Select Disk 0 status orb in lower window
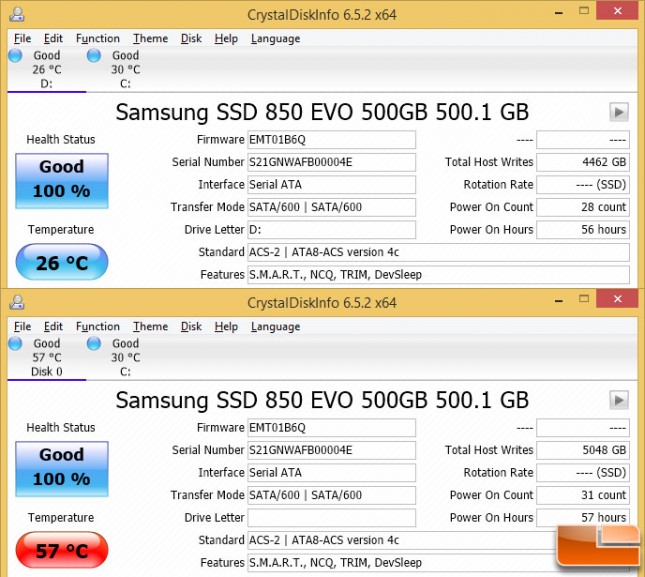 (x=15, y=343)
